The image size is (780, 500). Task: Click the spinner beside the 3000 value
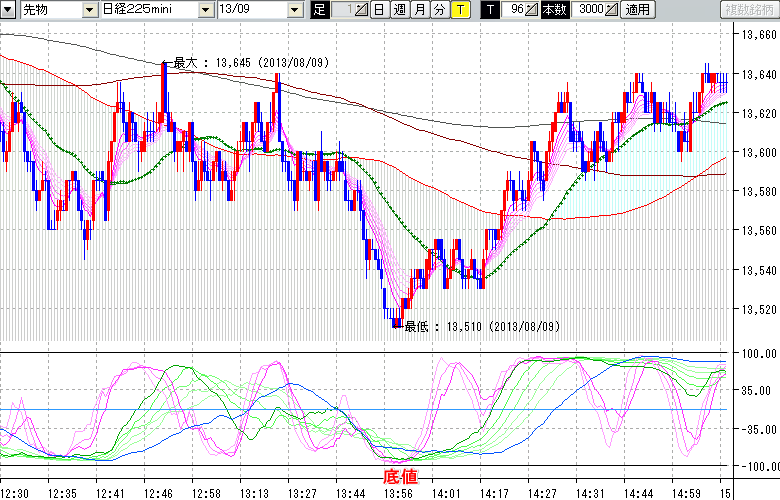click(x=612, y=9)
